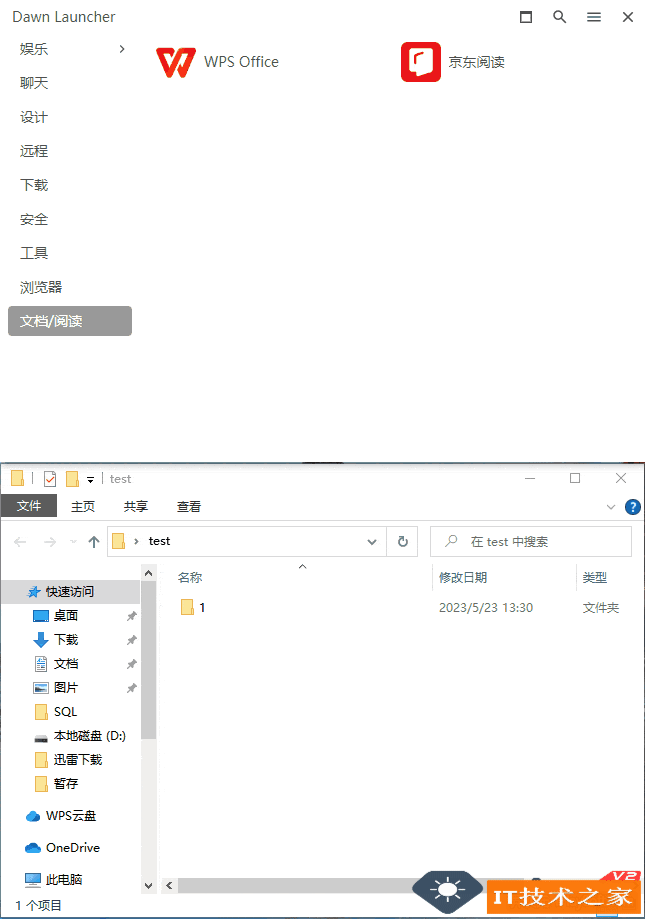
Task: Switch to the 查看 ribbon tab
Action: click(189, 506)
